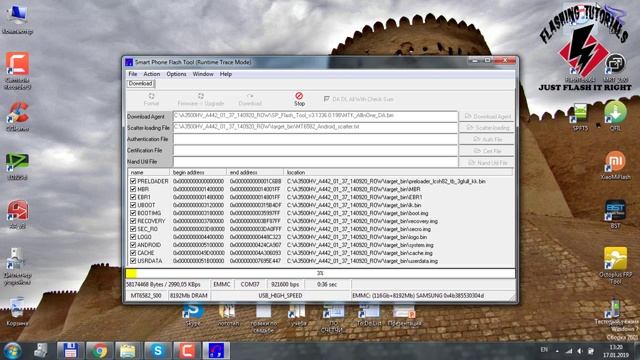
Task: Uncheck the PRELOADER partition checkbox
Action: coord(133,181)
